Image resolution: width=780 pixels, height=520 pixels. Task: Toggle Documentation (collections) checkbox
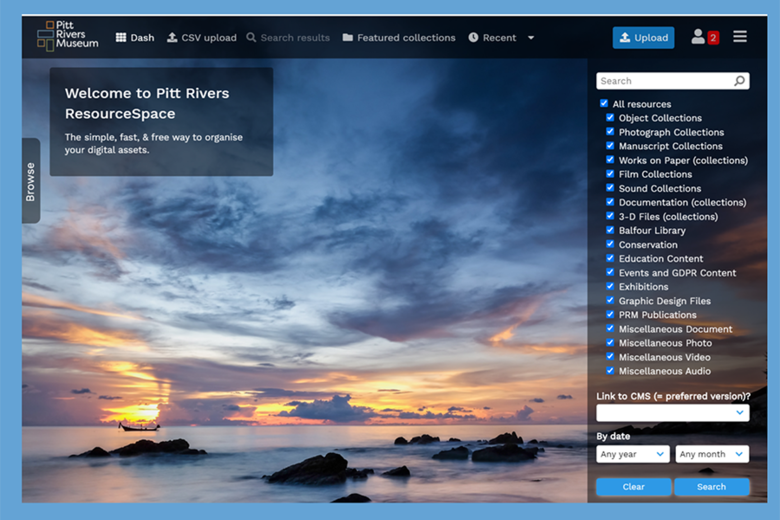click(610, 202)
